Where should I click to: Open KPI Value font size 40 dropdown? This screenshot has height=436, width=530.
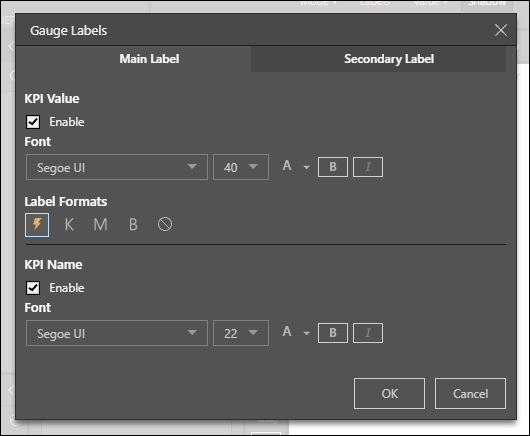[x=241, y=167]
